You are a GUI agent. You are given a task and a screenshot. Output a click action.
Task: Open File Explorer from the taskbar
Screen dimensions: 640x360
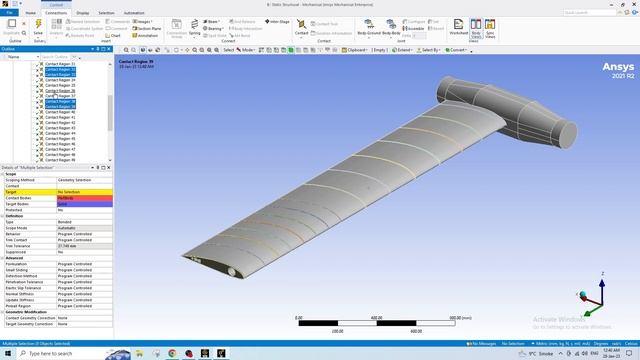[x=140, y=353]
